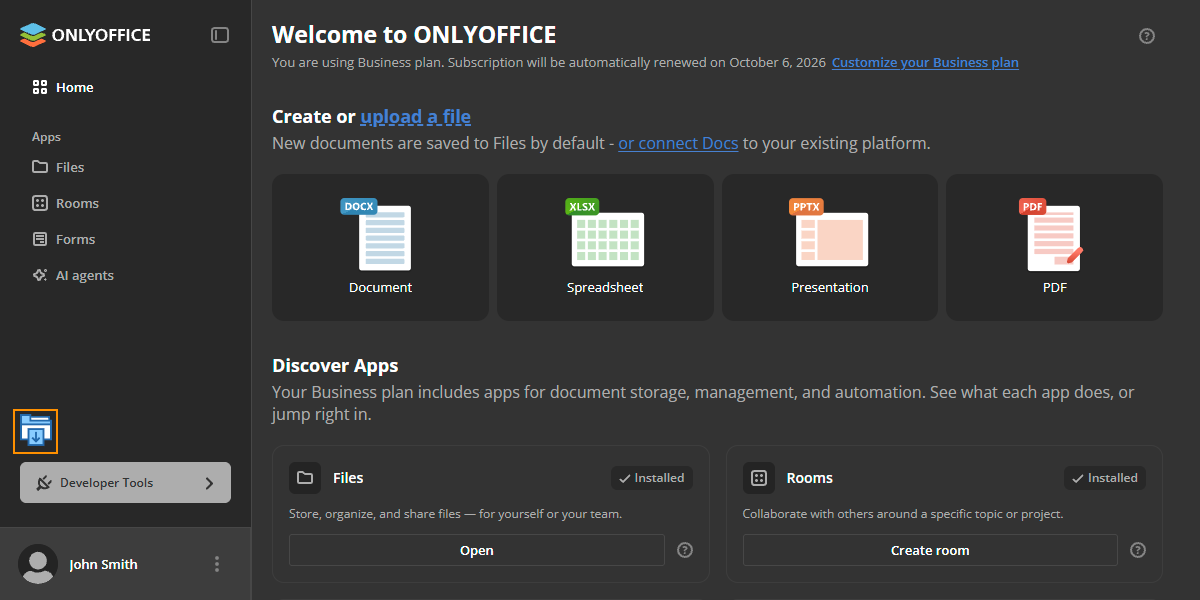Open AI agents in the sidebar
The width and height of the screenshot is (1200, 600).
click(x=73, y=275)
